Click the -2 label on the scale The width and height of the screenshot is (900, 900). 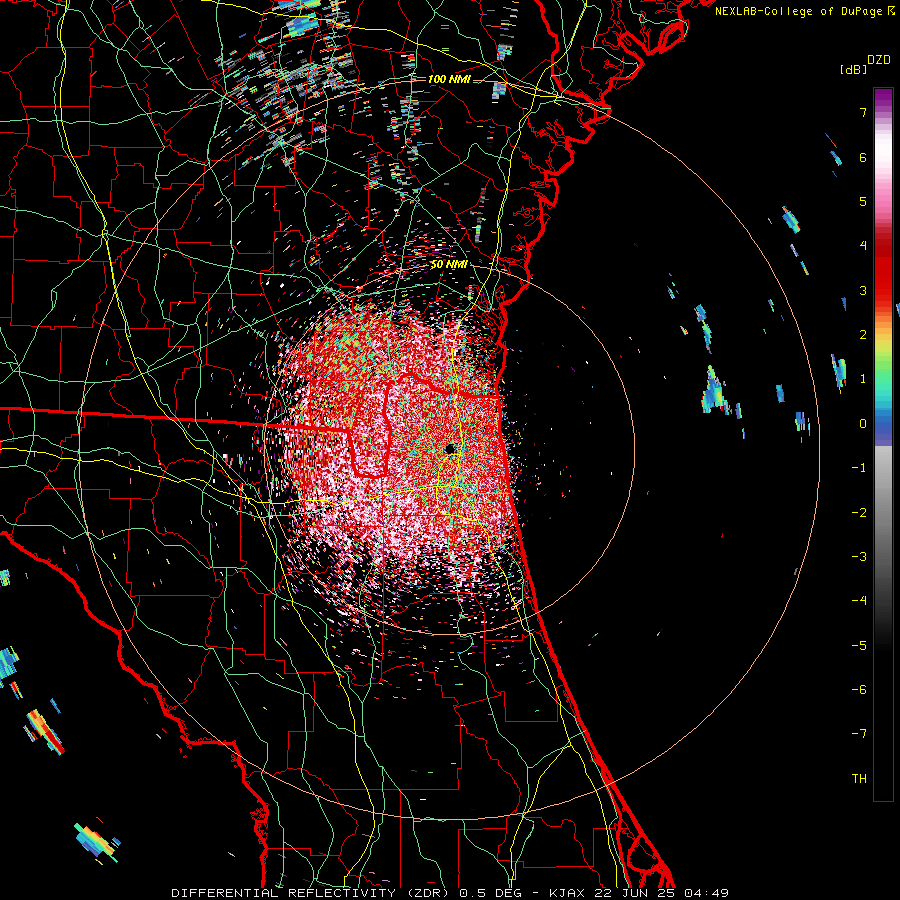[859, 512]
